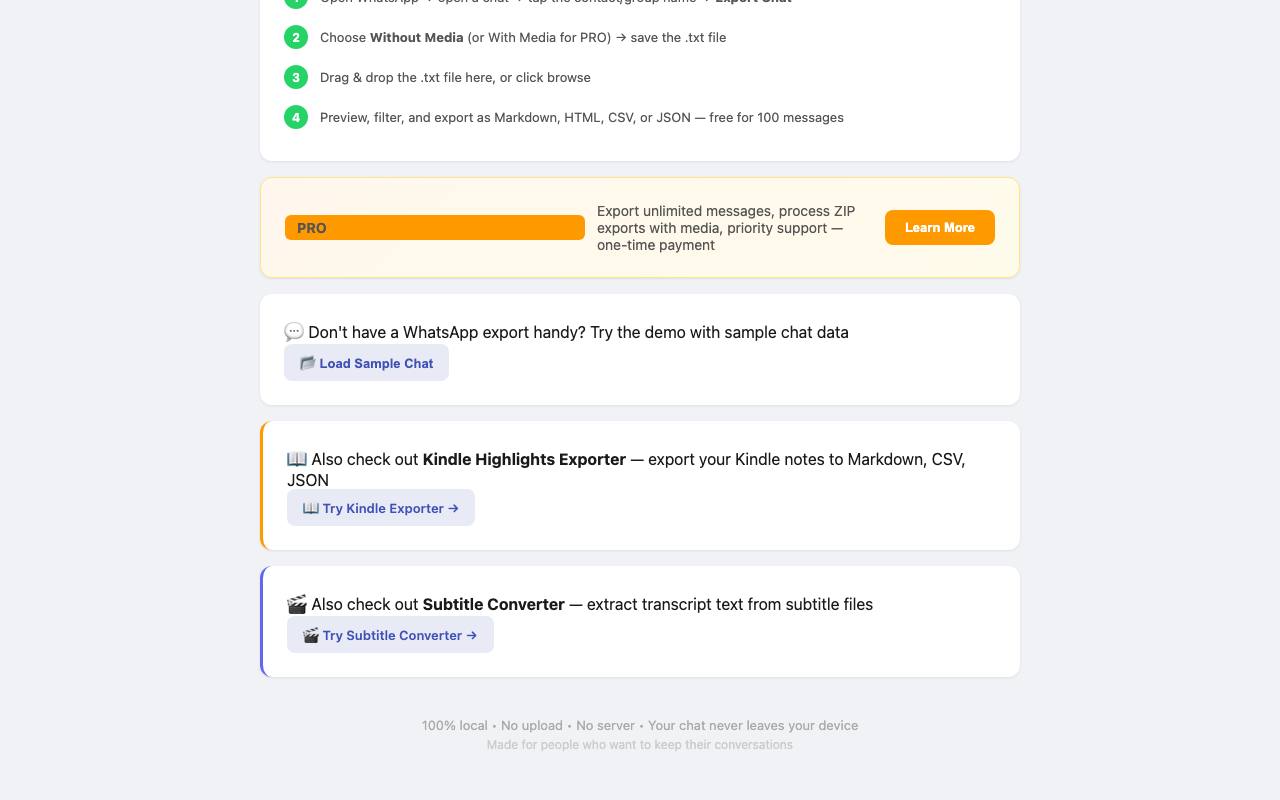Click the PRO description about unlimited messages
Image resolution: width=1280 pixels, height=800 pixels.
[729, 228]
